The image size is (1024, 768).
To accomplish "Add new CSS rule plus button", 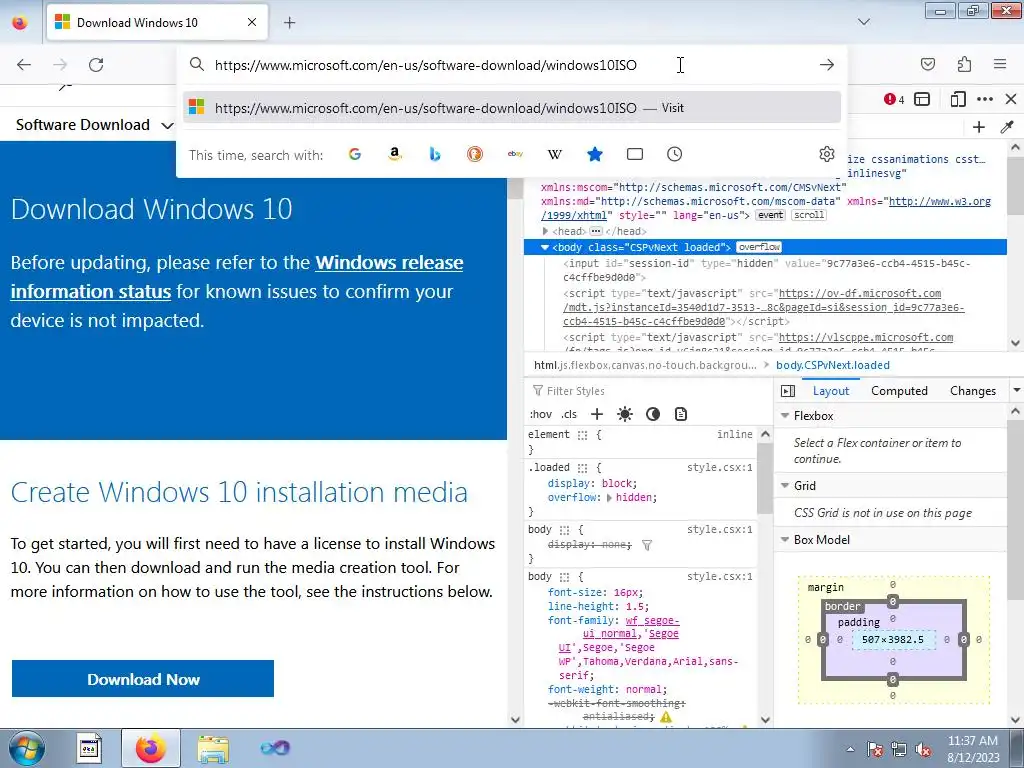I will coord(597,414).
